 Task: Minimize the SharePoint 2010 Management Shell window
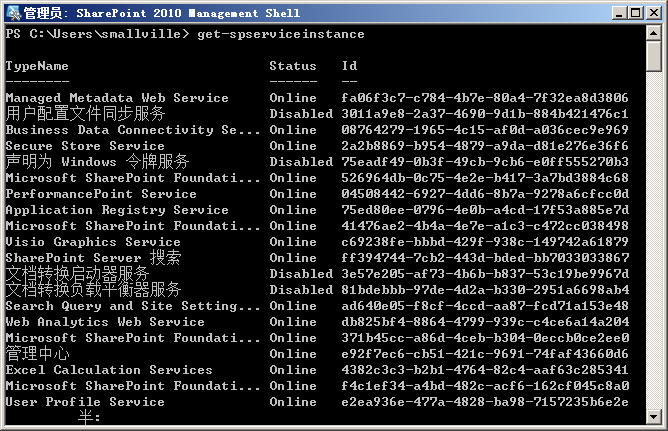[x=619, y=13]
